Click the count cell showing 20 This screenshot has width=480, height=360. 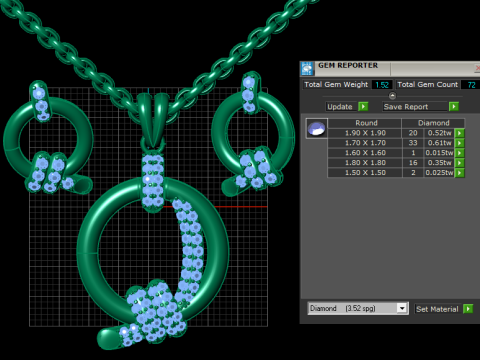click(413, 133)
